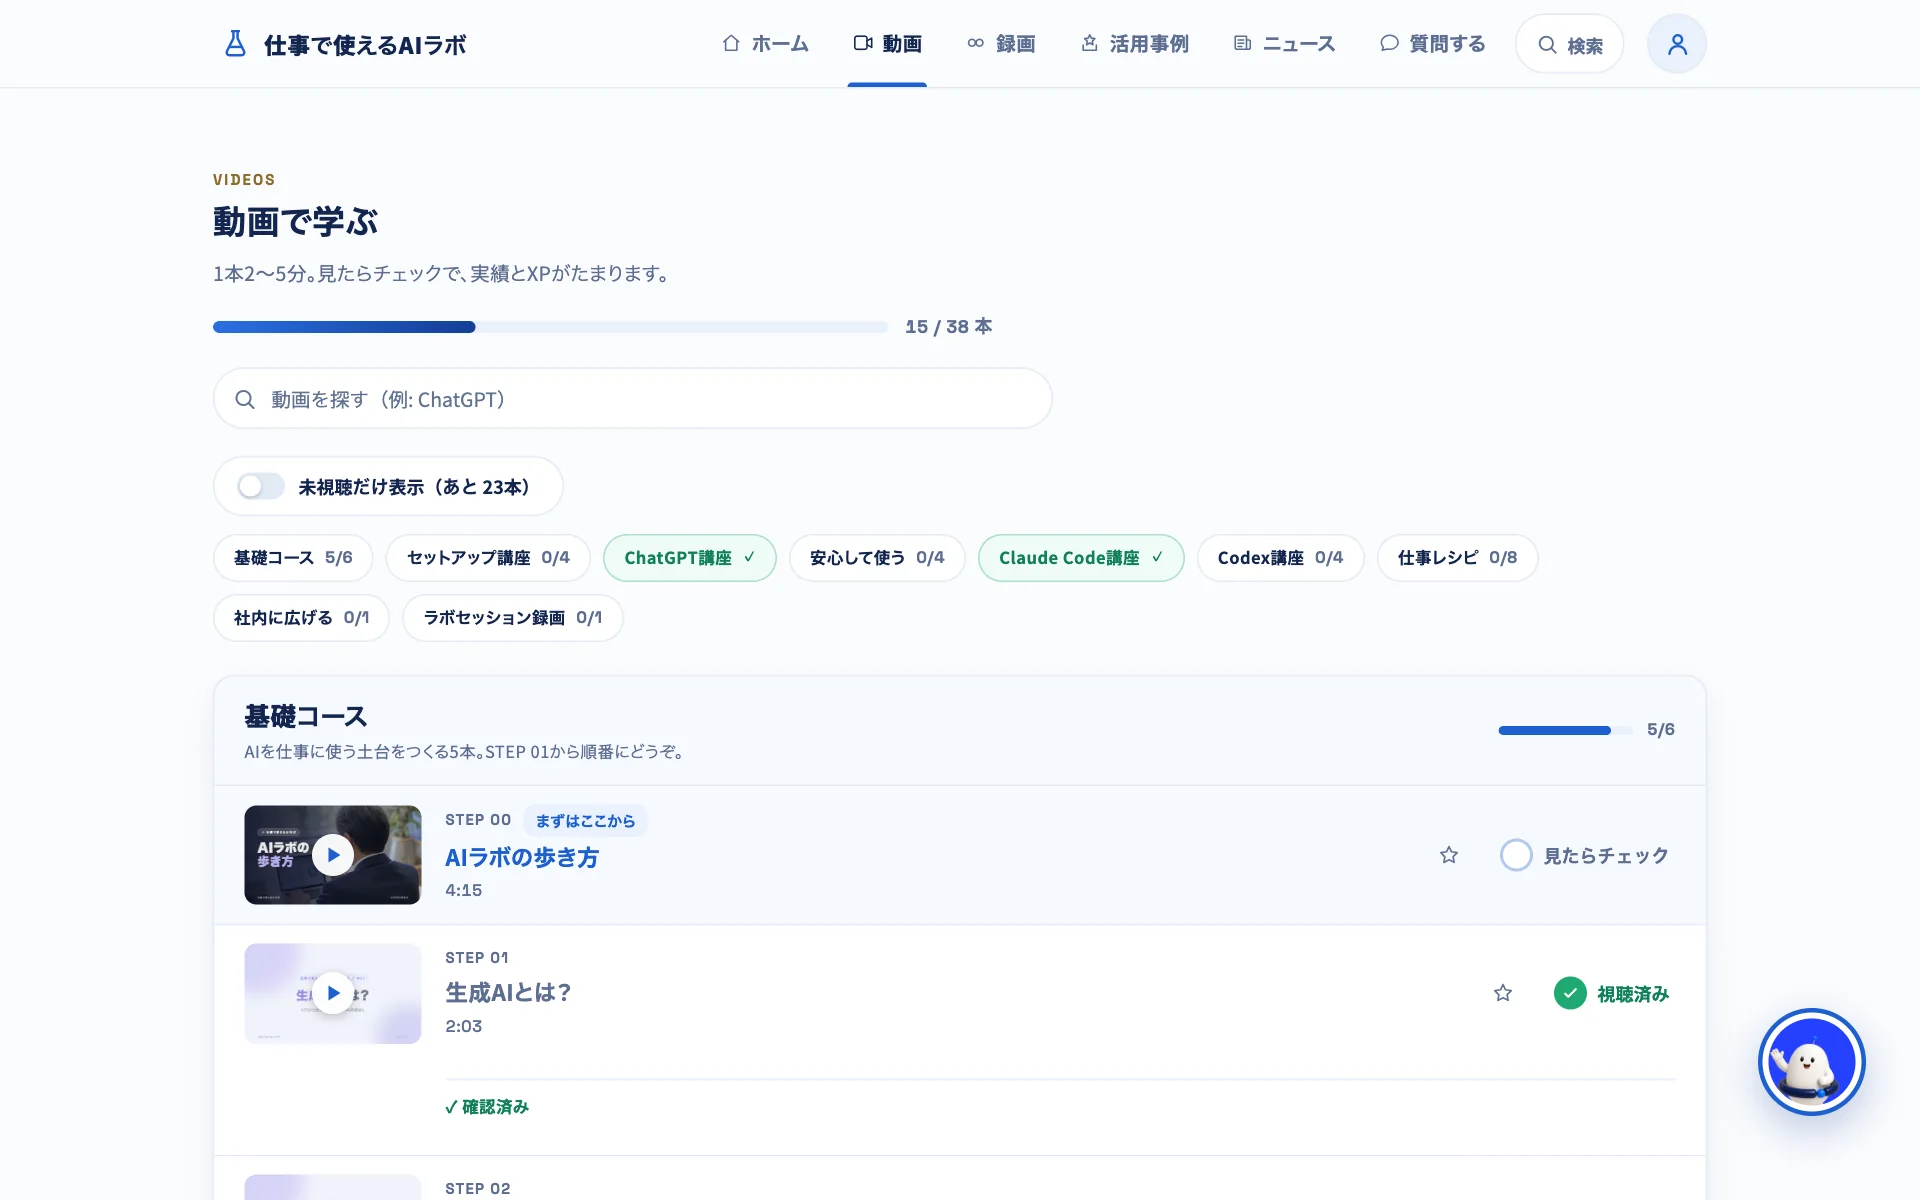
Task: Open 活用事例 in navigation
Action: [x=1135, y=43]
